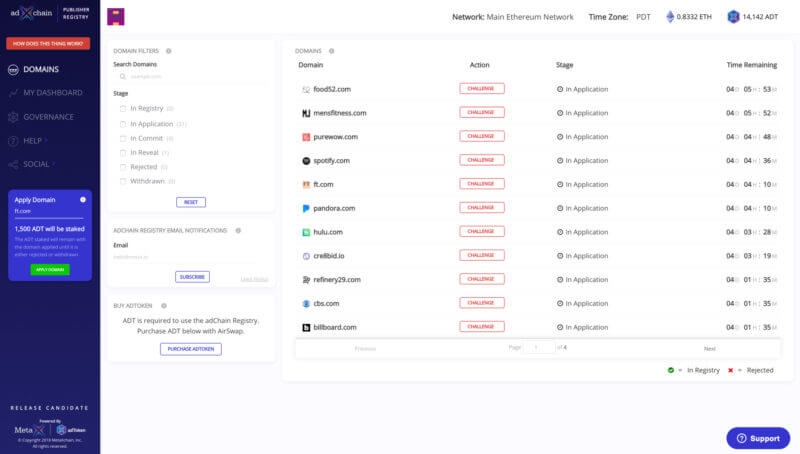Challenge the hulu.com domain
The image size is (800, 454).
tap(482, 232)
